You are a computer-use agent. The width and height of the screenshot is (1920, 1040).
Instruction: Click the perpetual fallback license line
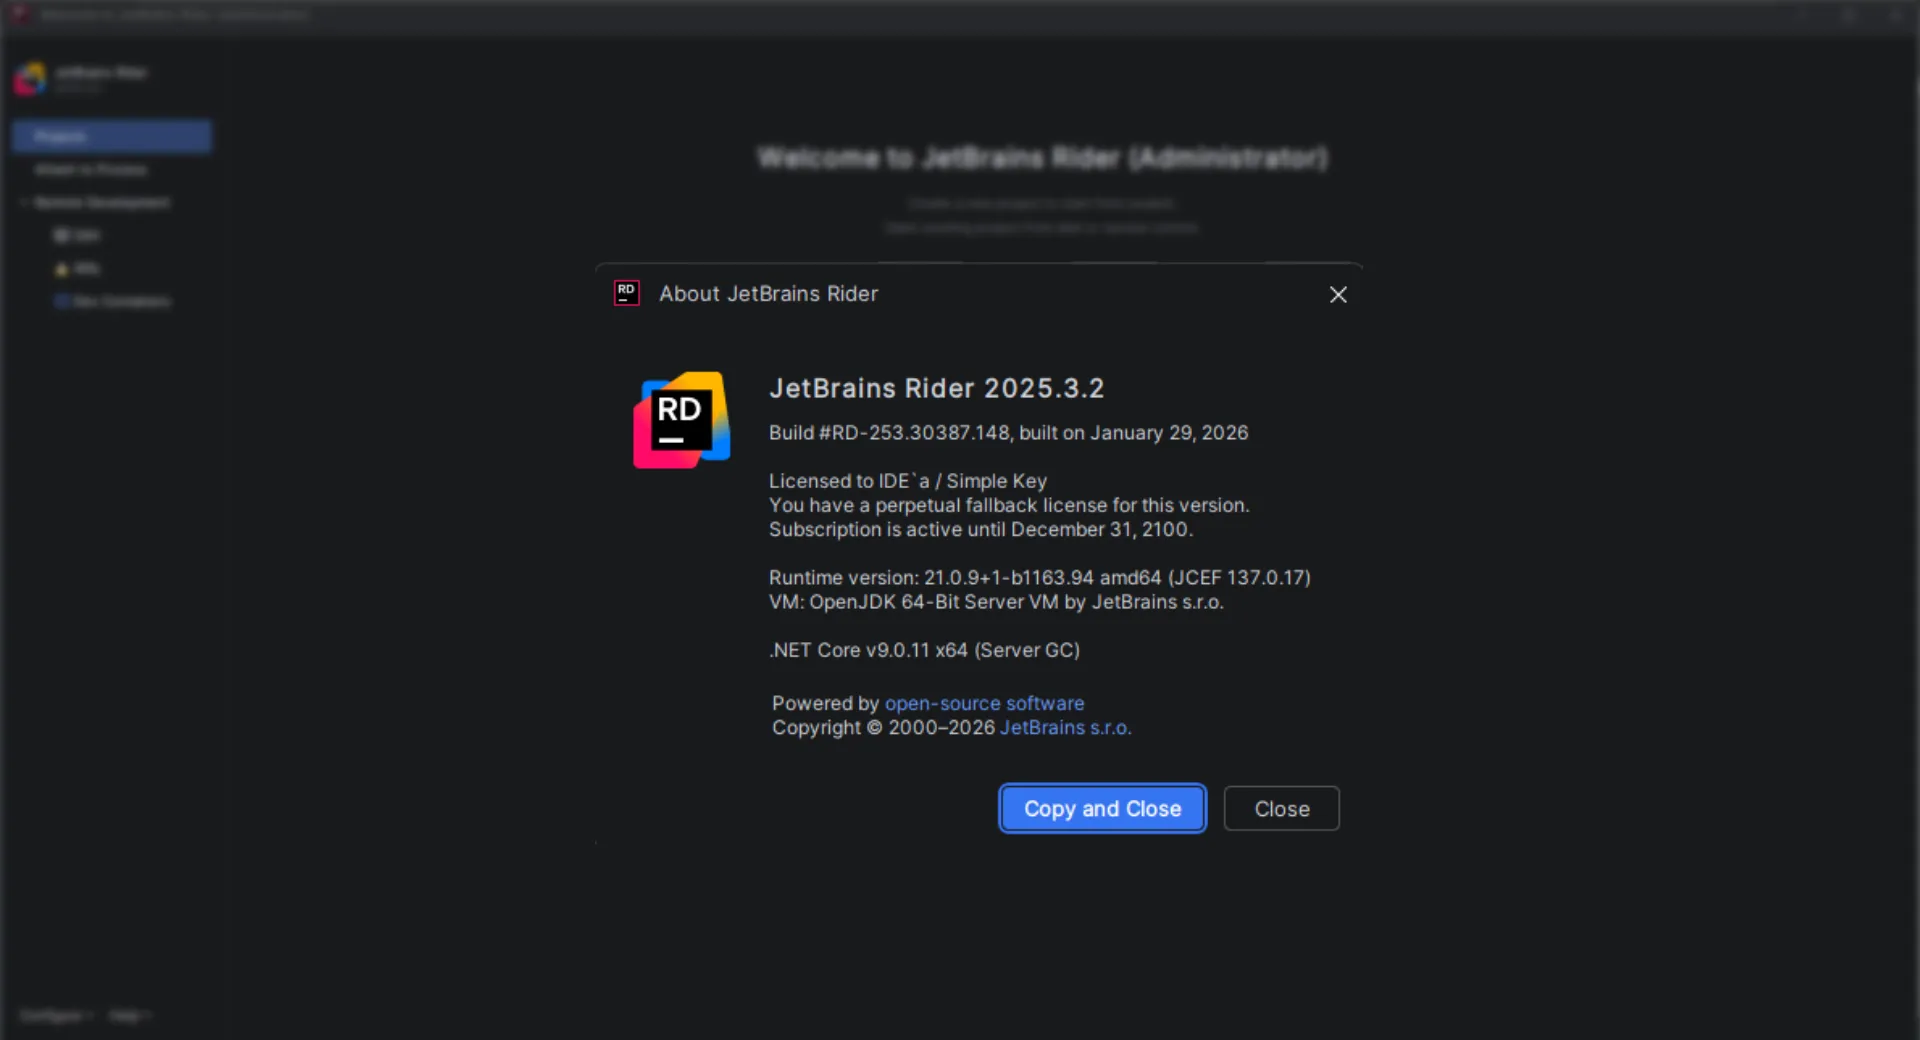point(1009,505)
